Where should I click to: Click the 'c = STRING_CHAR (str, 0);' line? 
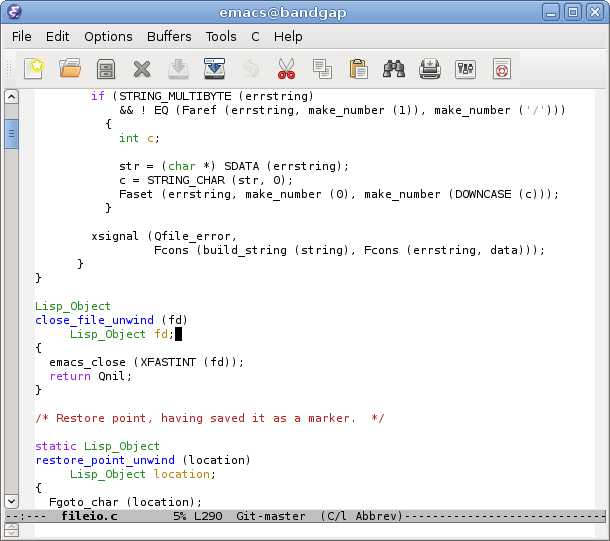[x=206, y=180]
